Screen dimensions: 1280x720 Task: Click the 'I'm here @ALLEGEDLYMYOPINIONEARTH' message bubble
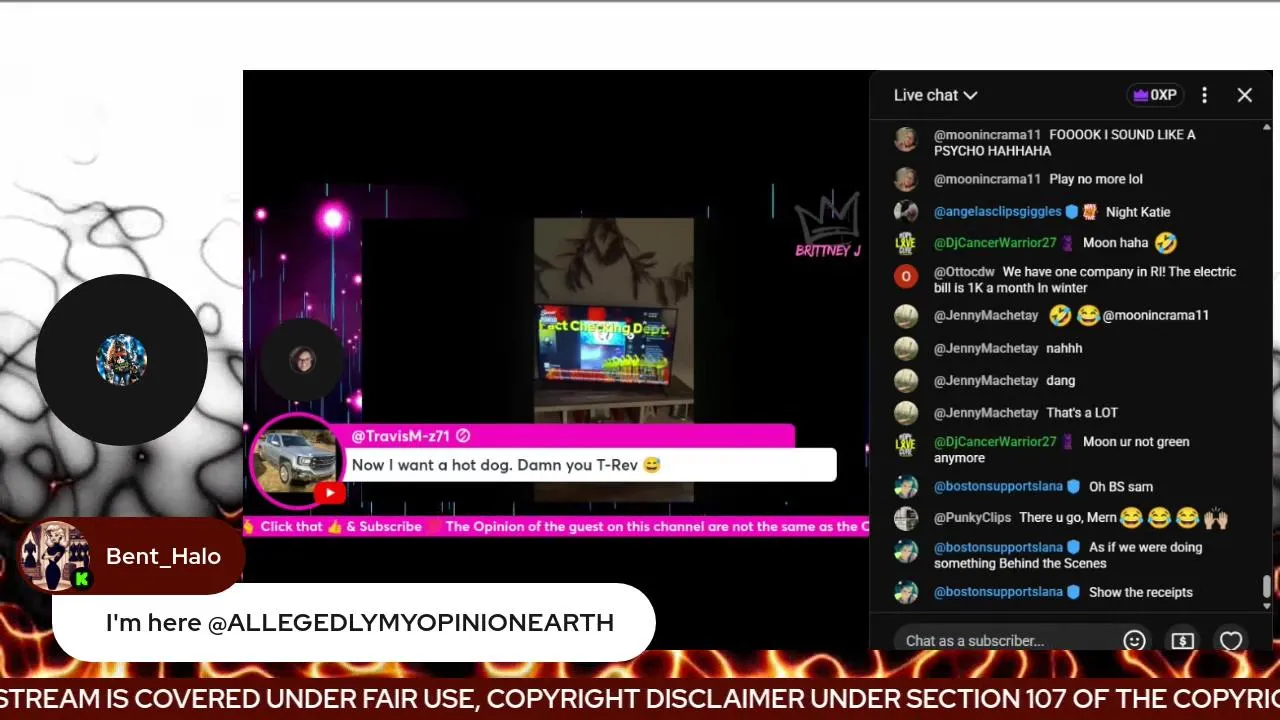click(354, 622)
